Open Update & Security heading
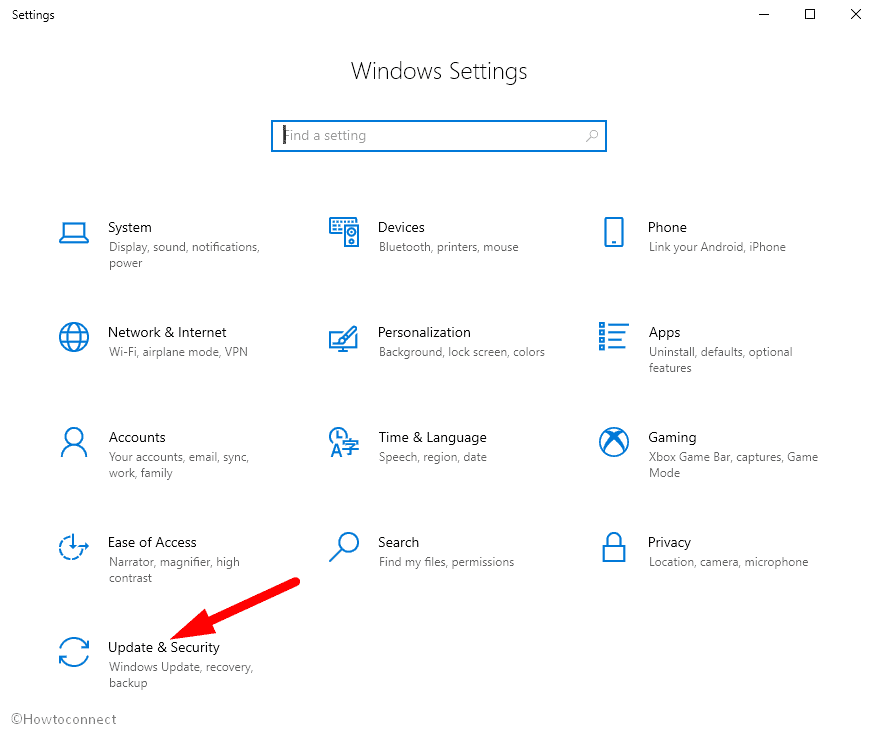Image resolution: width=878 pixels, height=733 pixels. pyautogui.click(x=164, y=648)
